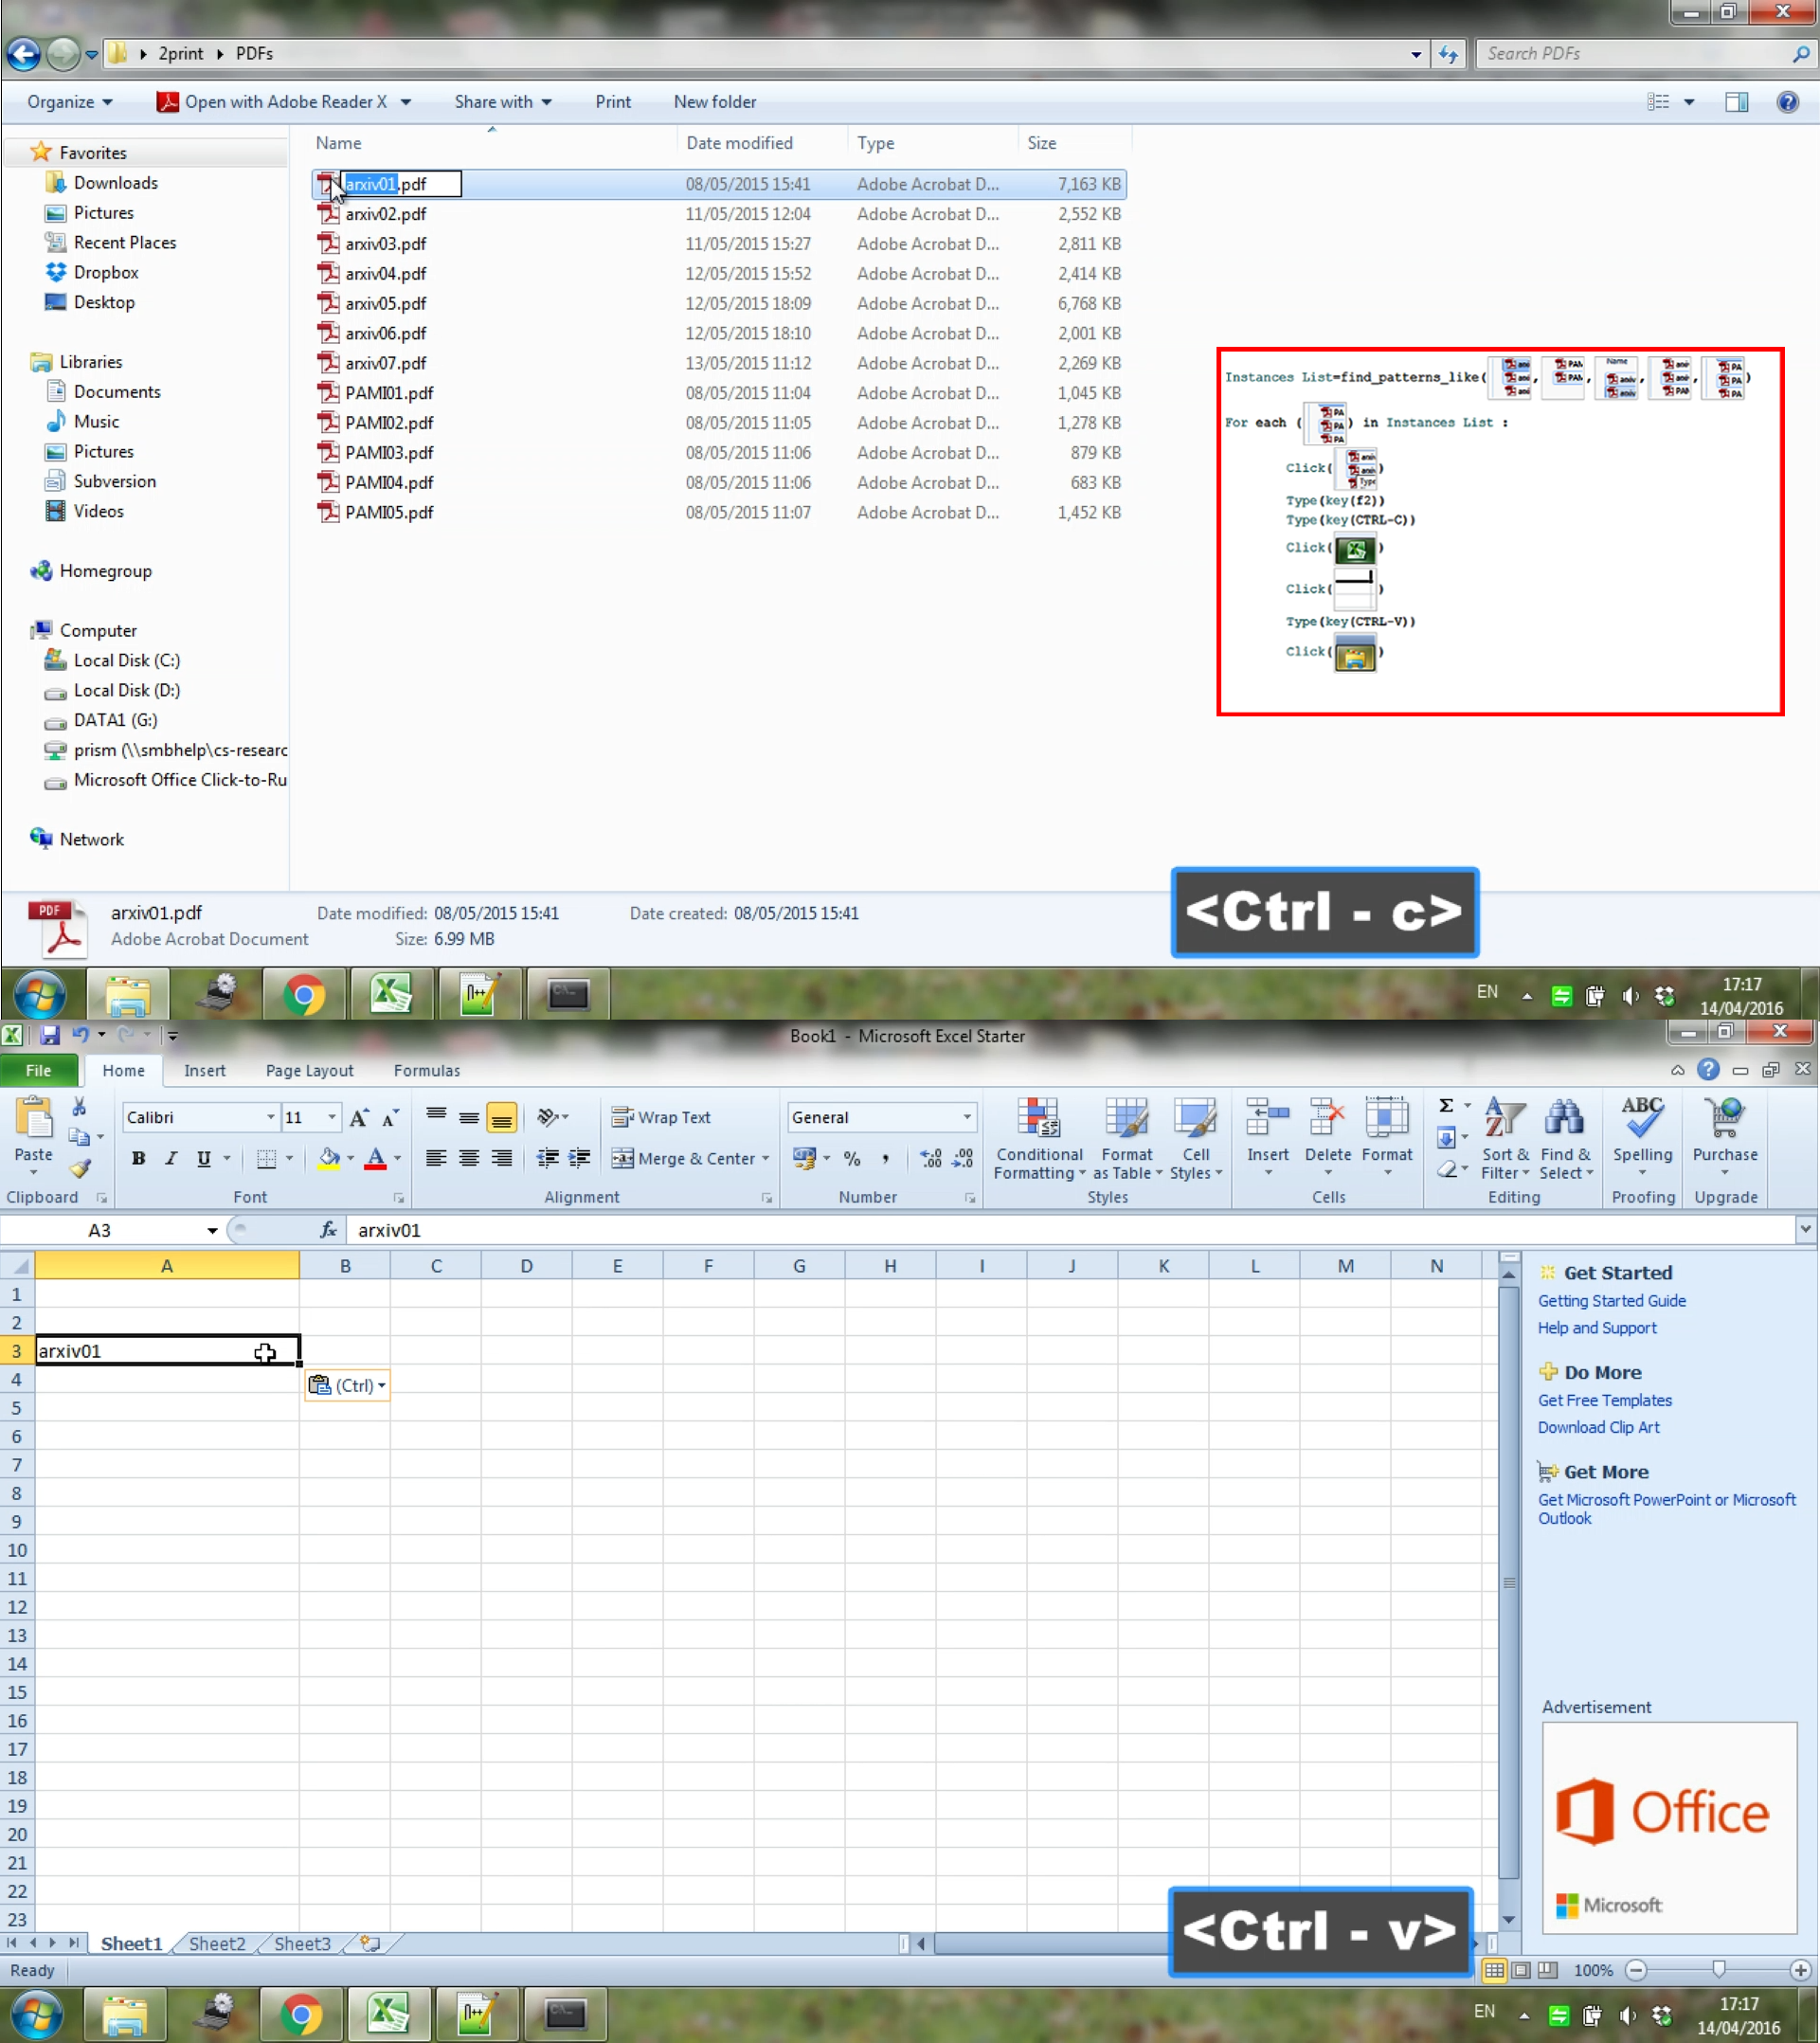Open the Calibri font name dropdown
The image size is (1820, 2043).
point(270,1117)
